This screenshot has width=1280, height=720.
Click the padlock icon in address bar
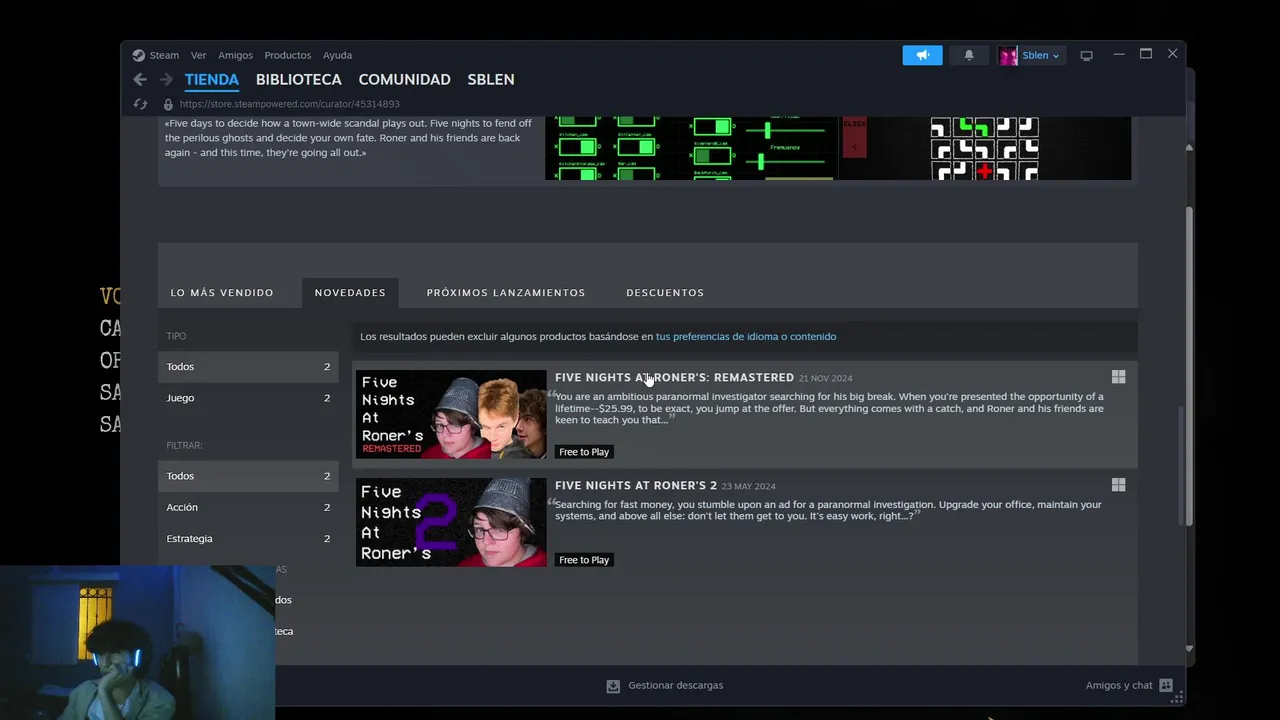pyautogui.click(x=168, y=104)
